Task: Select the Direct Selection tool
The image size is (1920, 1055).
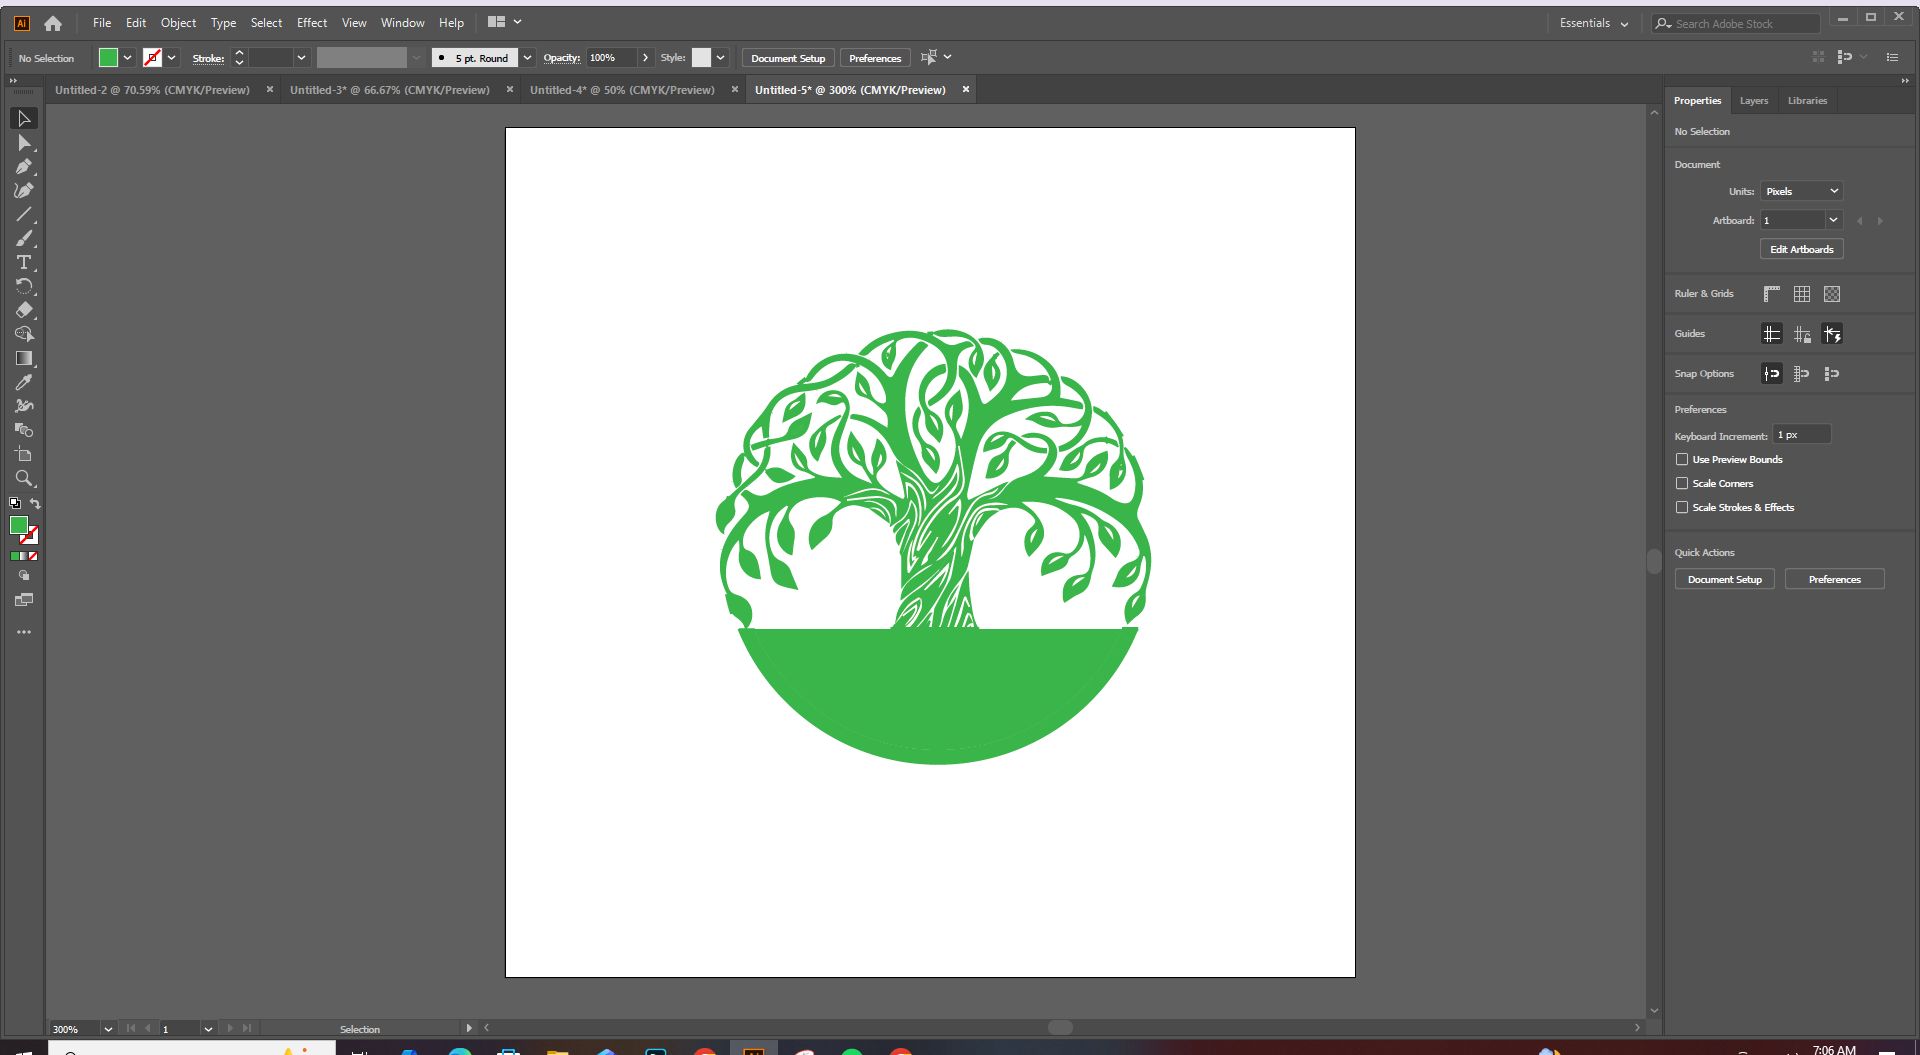Action: click(24, 143)
